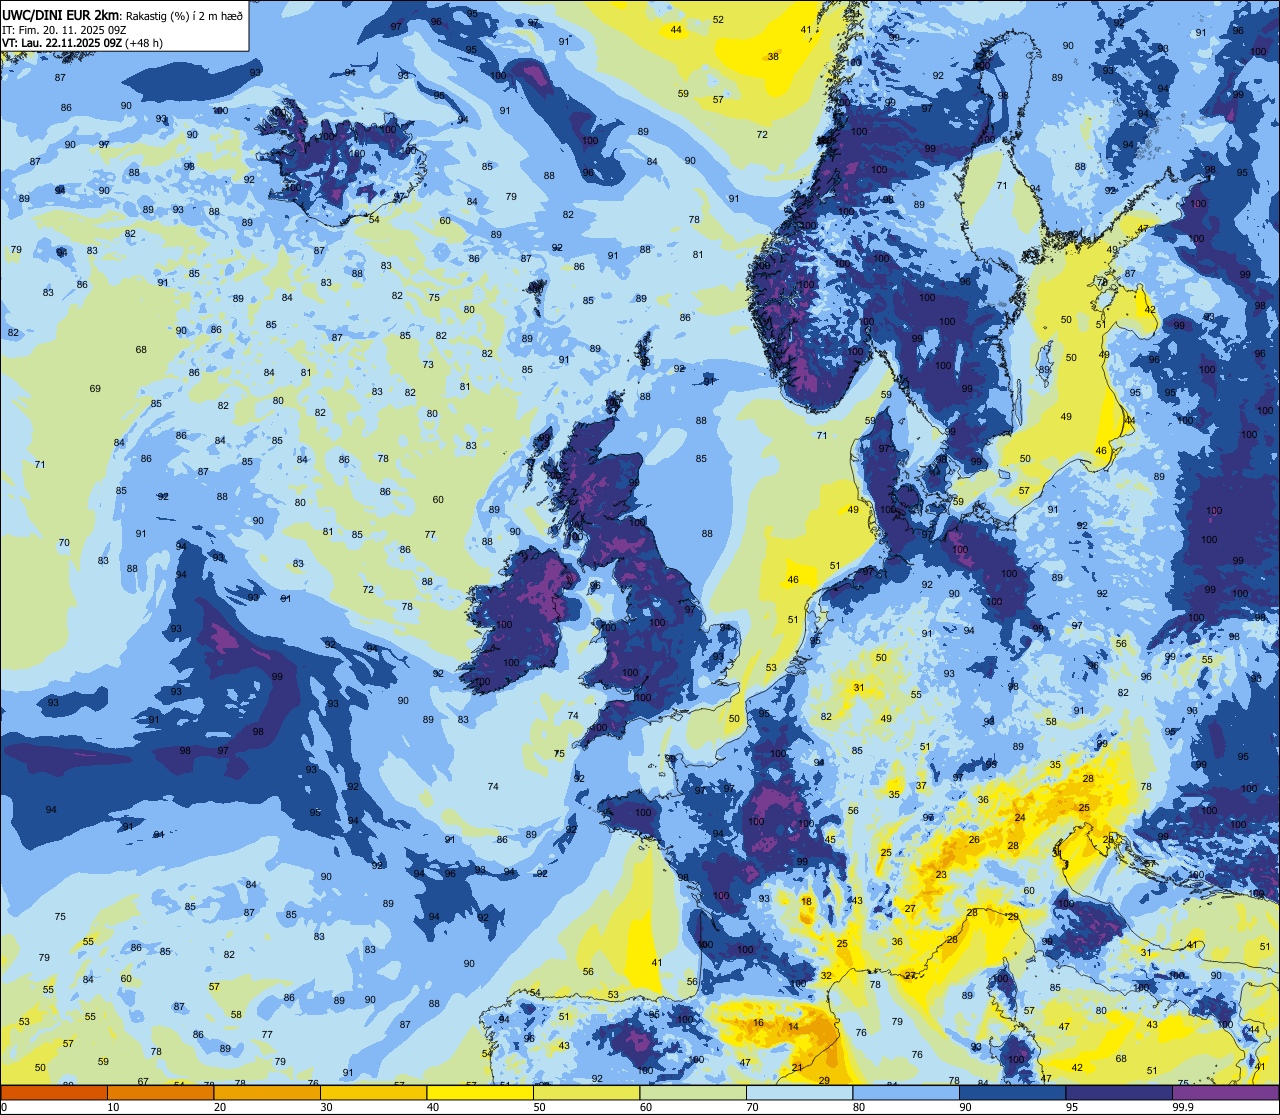Click the 40–50 bright yellow legend segment
Viewport: 1280px width, 1115px height.
pos(480,1092)
